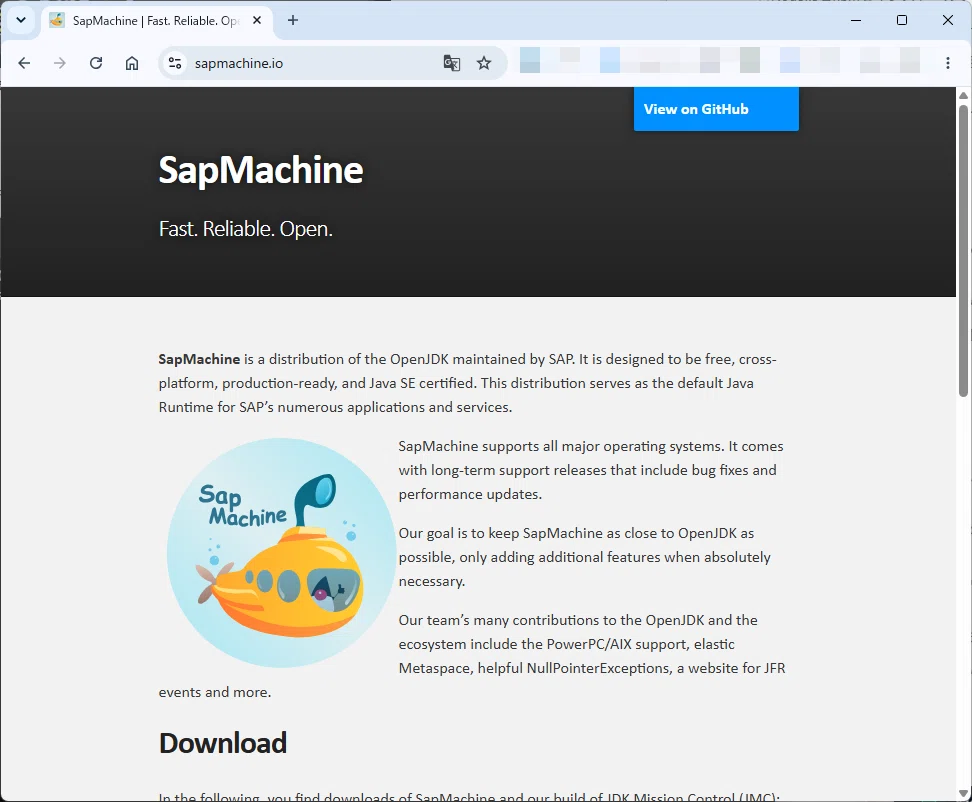Reload the sapmachine.io page
The width and height of the screenshot is (972, 802).
click(x=95, y=63)
